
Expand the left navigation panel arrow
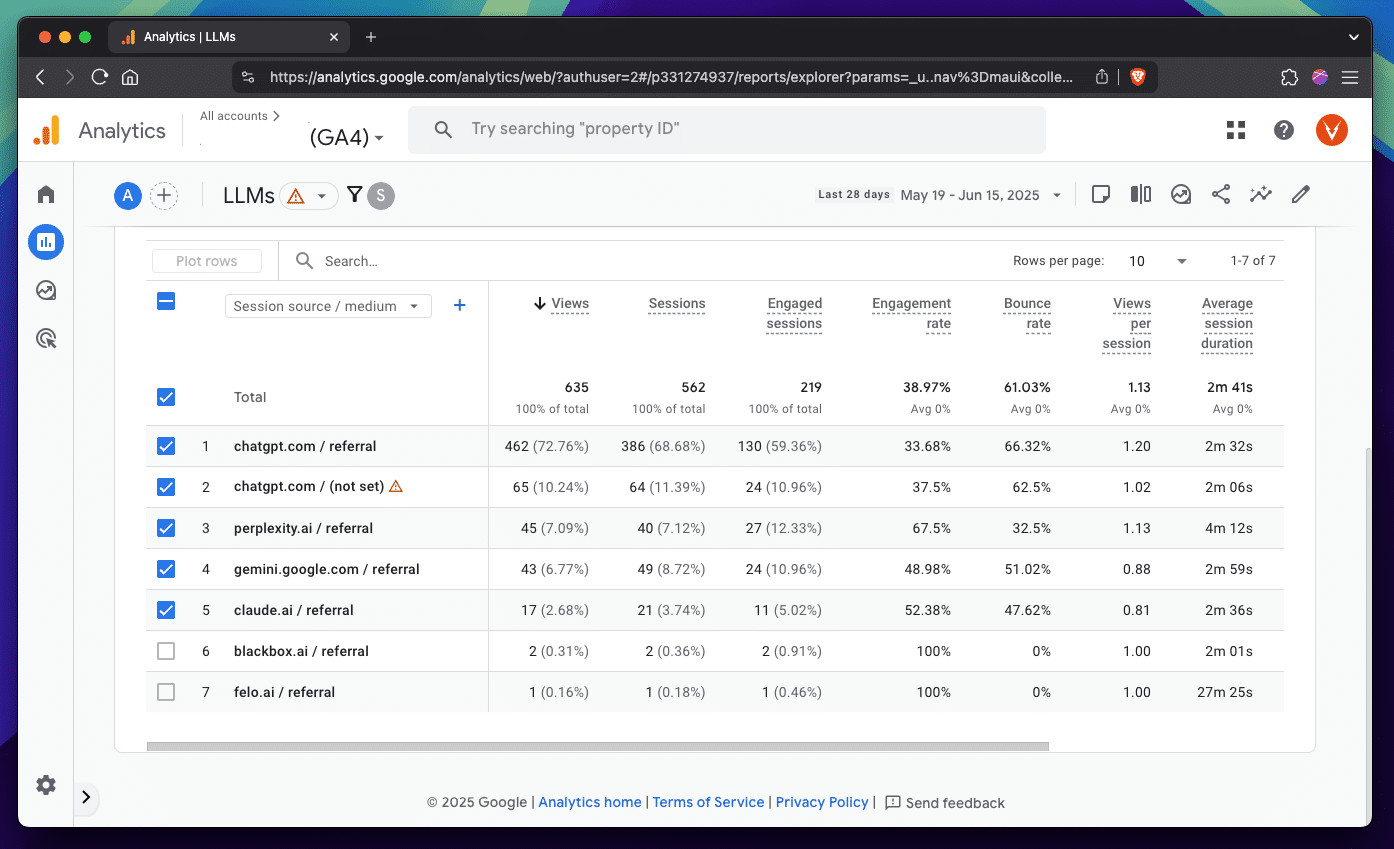pos(86,797)
